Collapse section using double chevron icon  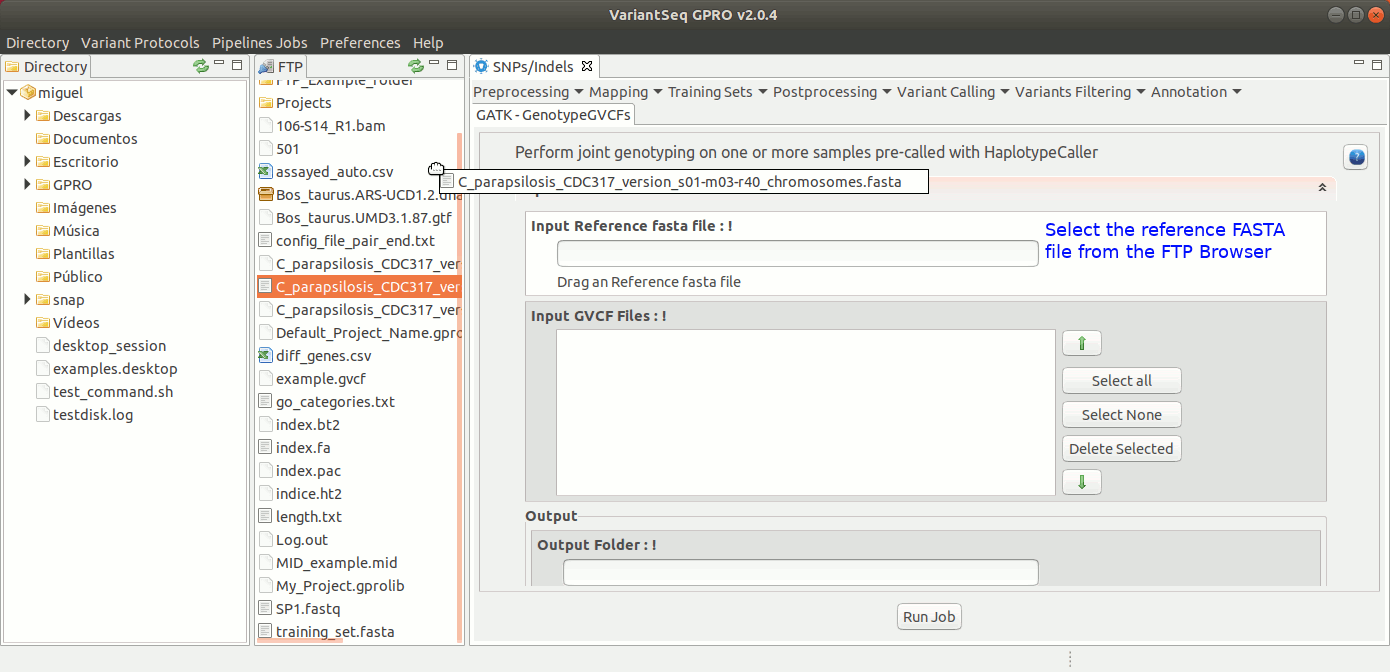(1322, 187)
